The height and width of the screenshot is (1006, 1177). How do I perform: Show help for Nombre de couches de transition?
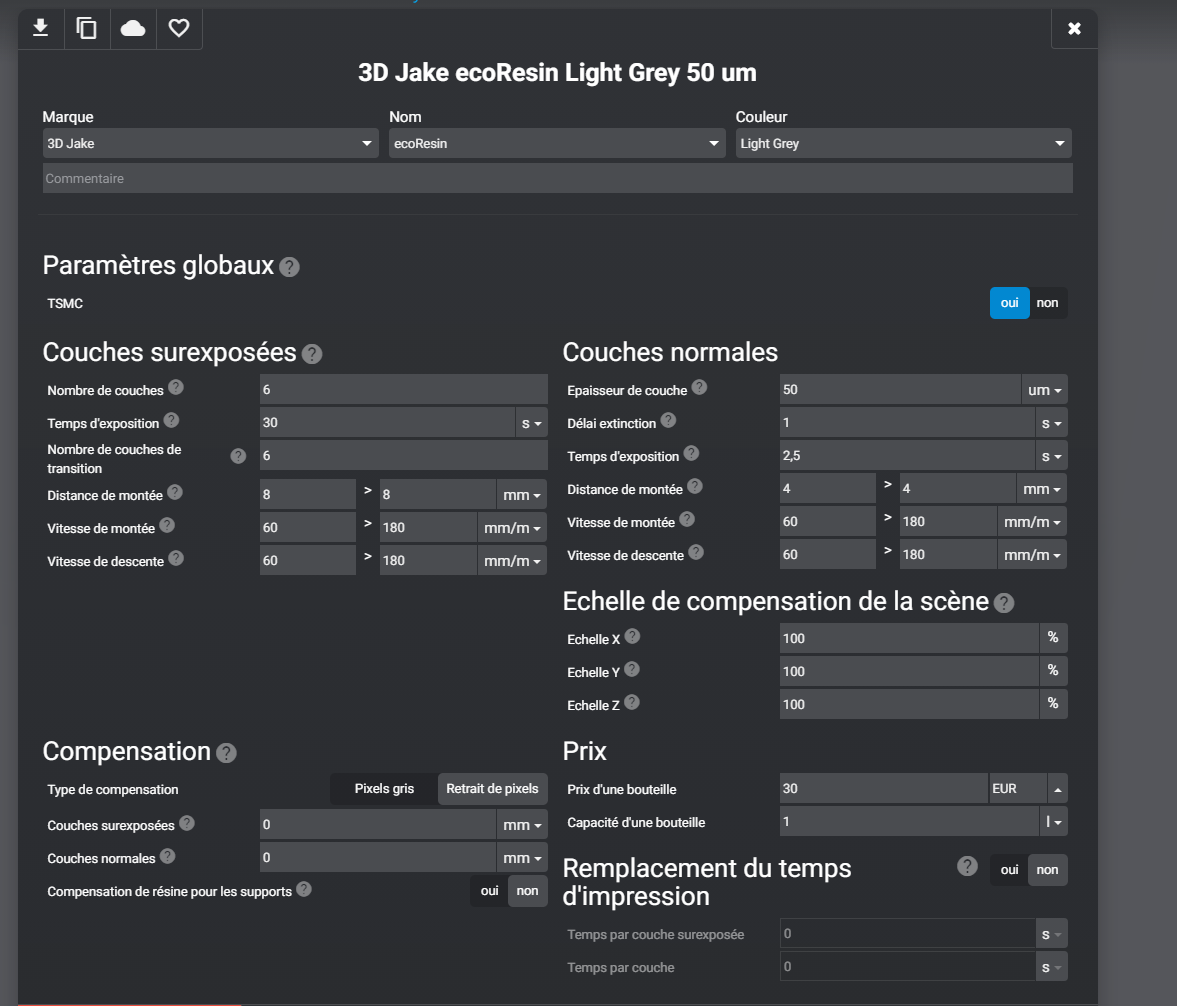[x=238, y=456]
